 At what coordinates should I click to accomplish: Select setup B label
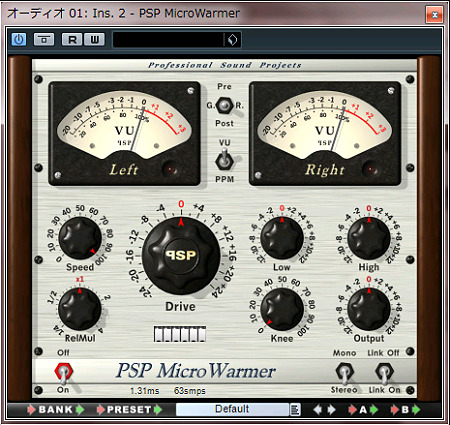(x=405, y=409)
